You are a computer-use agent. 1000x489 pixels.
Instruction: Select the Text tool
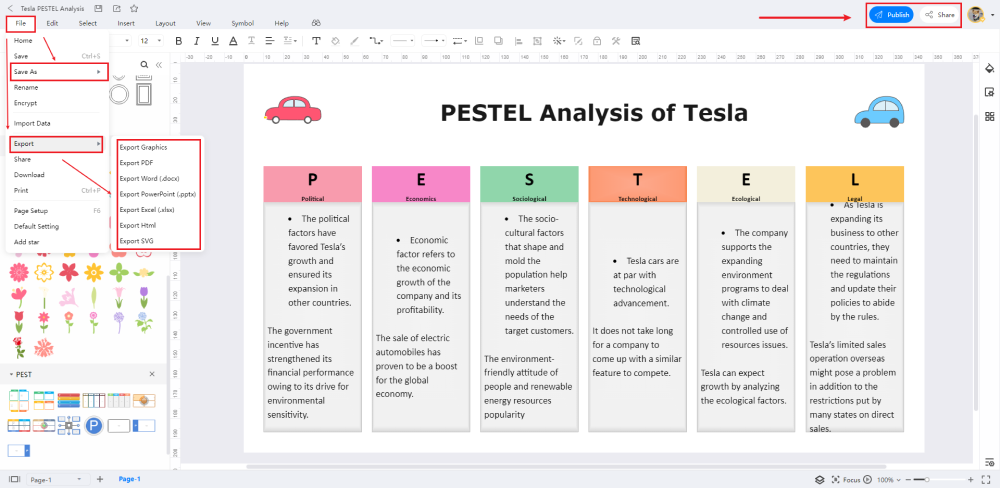[x=316, y=41]
